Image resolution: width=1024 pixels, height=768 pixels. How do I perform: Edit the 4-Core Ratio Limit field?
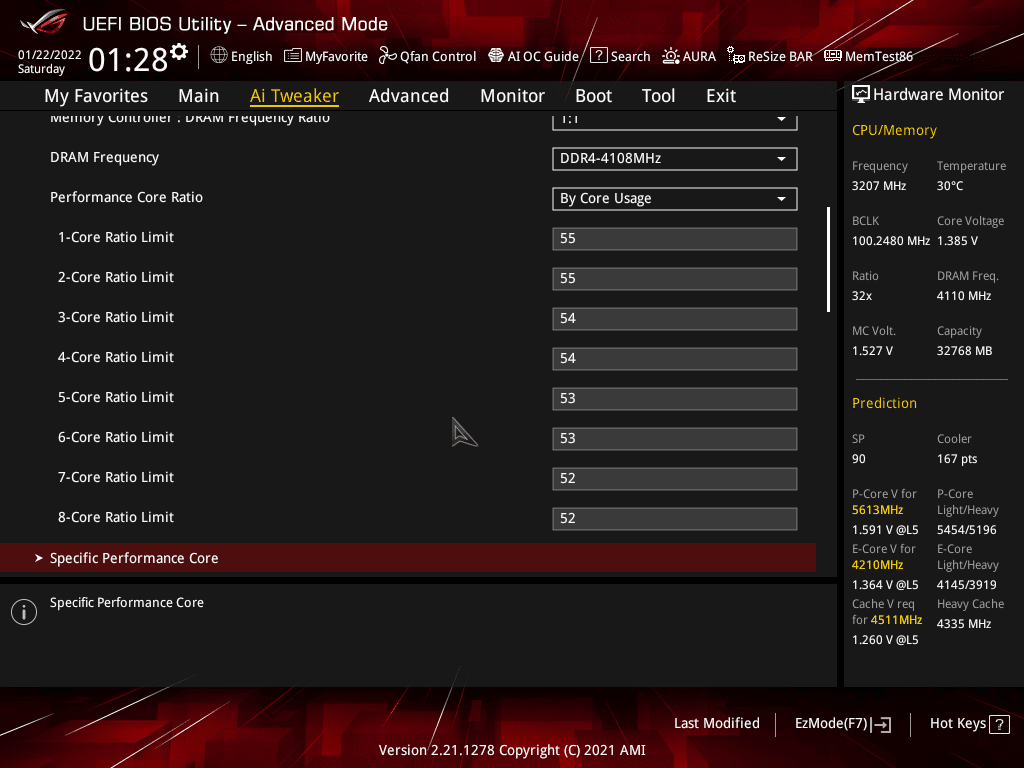click(675, 359)
